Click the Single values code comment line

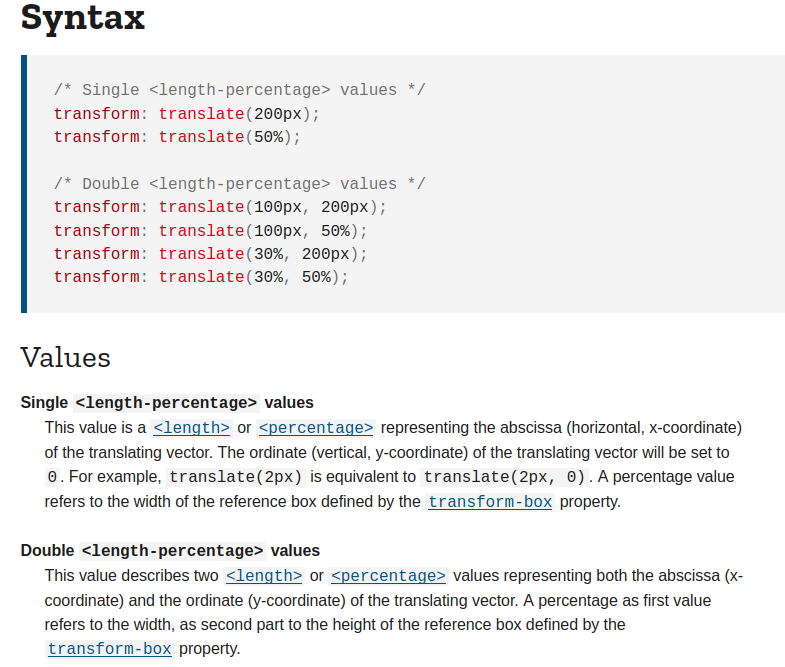pyautogui.click(x=240, y=90)
